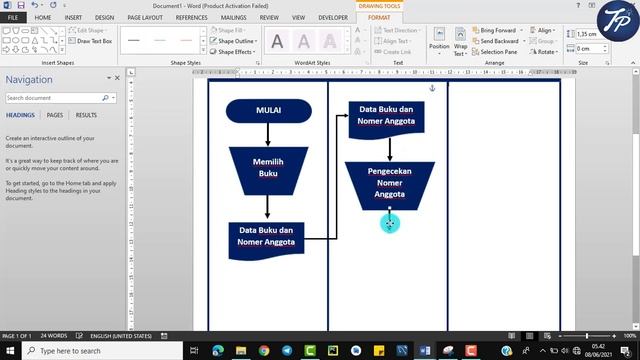Open Shape Outline dropdown
Image resolution: width=640 pixels, height=360 pixels.
point(234,41)
